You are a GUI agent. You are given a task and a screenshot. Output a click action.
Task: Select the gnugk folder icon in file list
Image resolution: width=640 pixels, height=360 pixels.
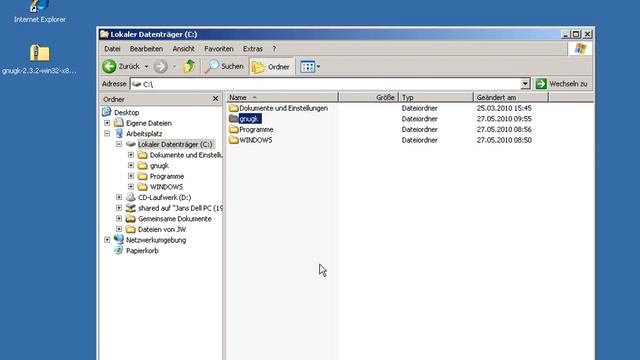point(233,119)
